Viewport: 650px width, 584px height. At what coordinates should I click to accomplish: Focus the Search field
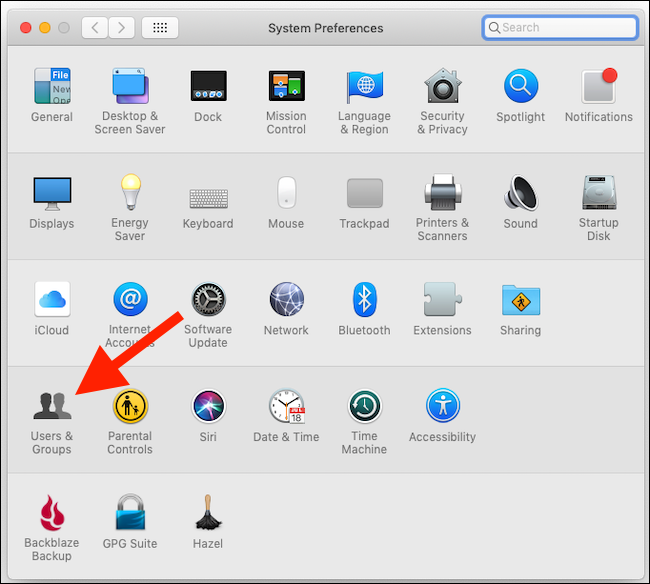point(560,28)
